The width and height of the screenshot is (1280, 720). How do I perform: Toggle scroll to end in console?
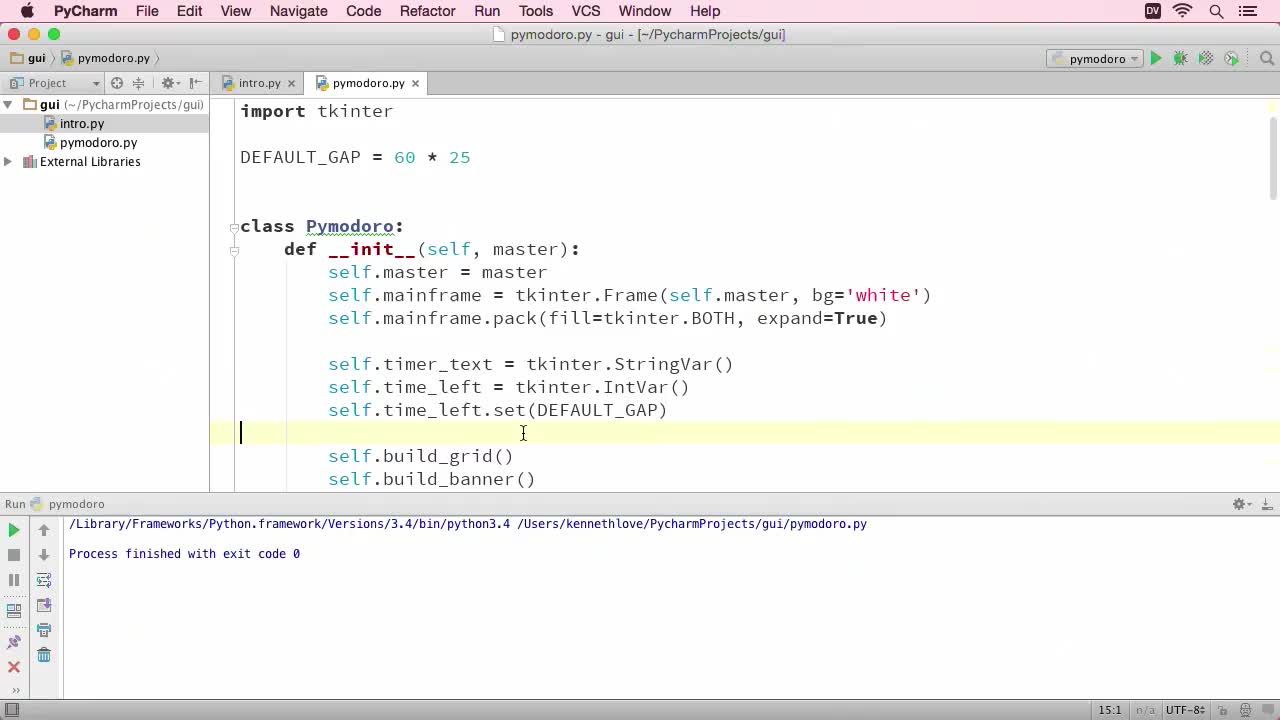point(44,605)
